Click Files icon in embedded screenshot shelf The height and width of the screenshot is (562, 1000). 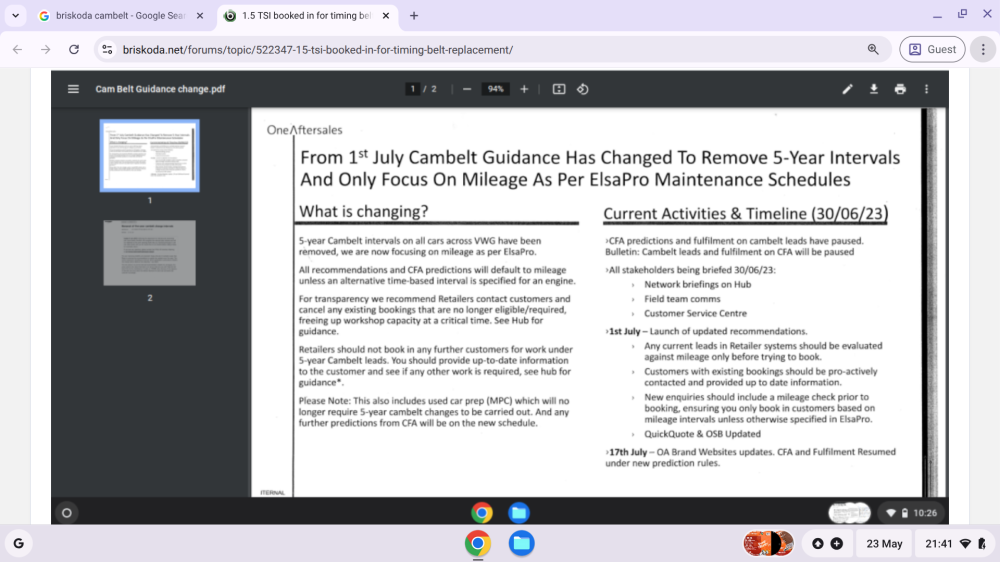[518, 512]
